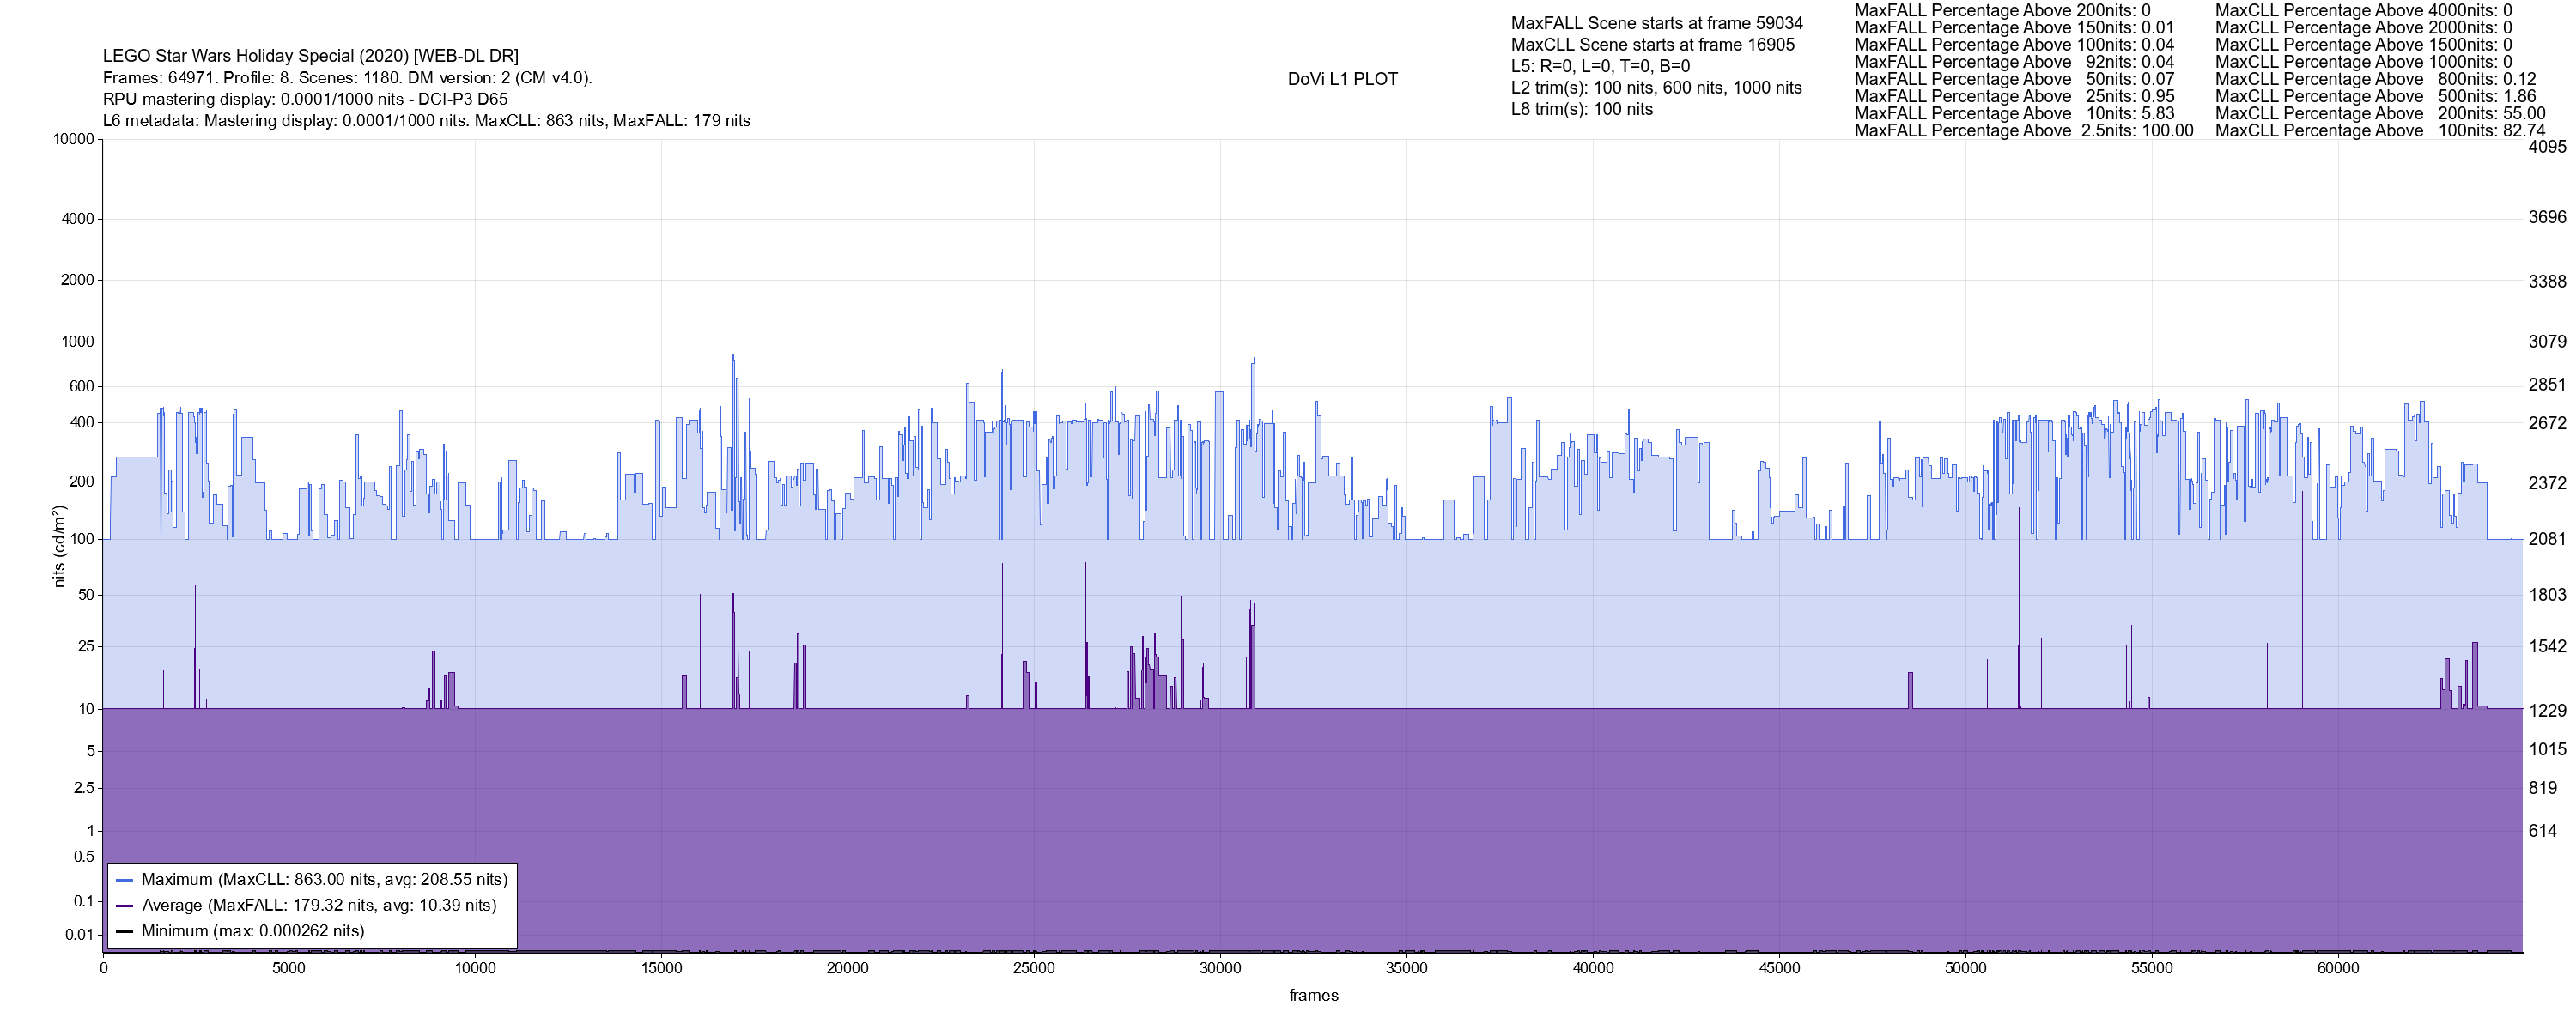Click the 30000 frame tick on x-axis

(x=1220, y=968)
